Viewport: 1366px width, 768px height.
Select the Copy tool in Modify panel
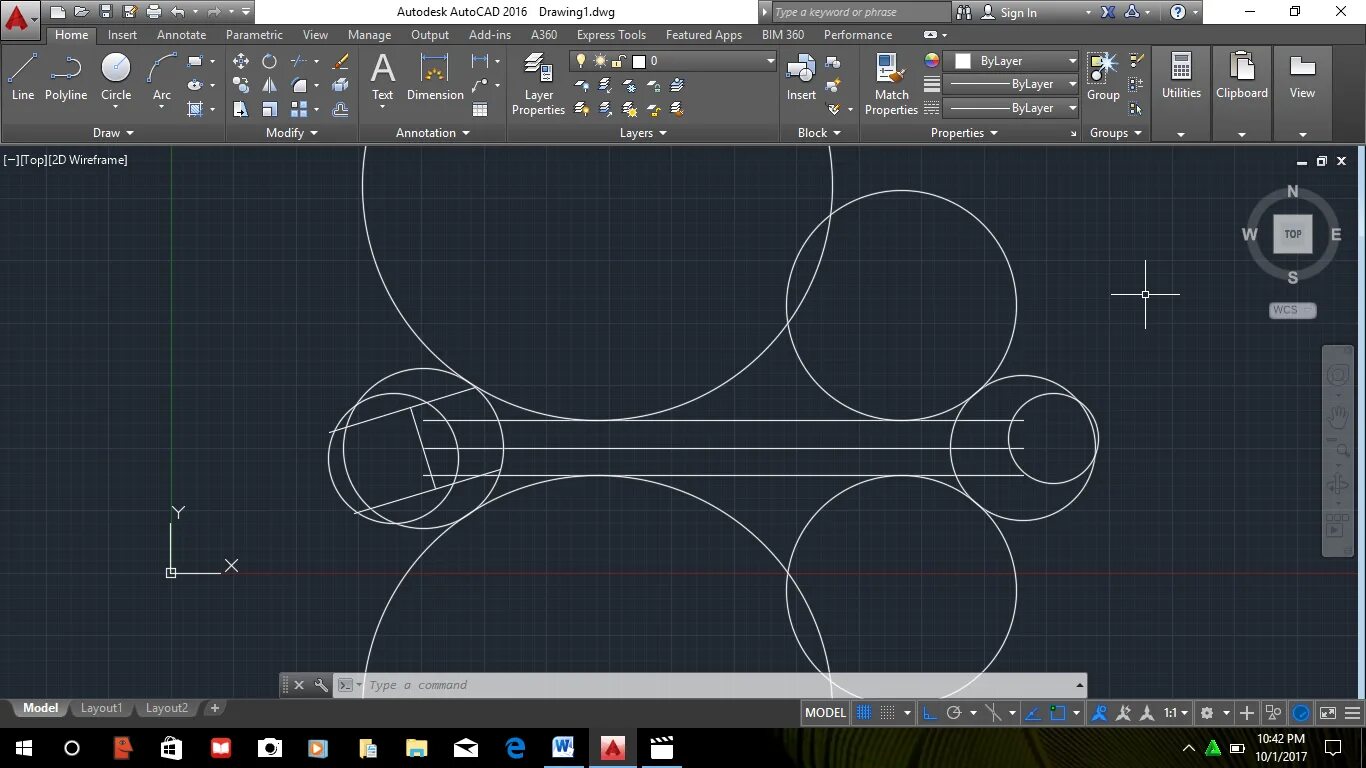[x=241, y=85]
